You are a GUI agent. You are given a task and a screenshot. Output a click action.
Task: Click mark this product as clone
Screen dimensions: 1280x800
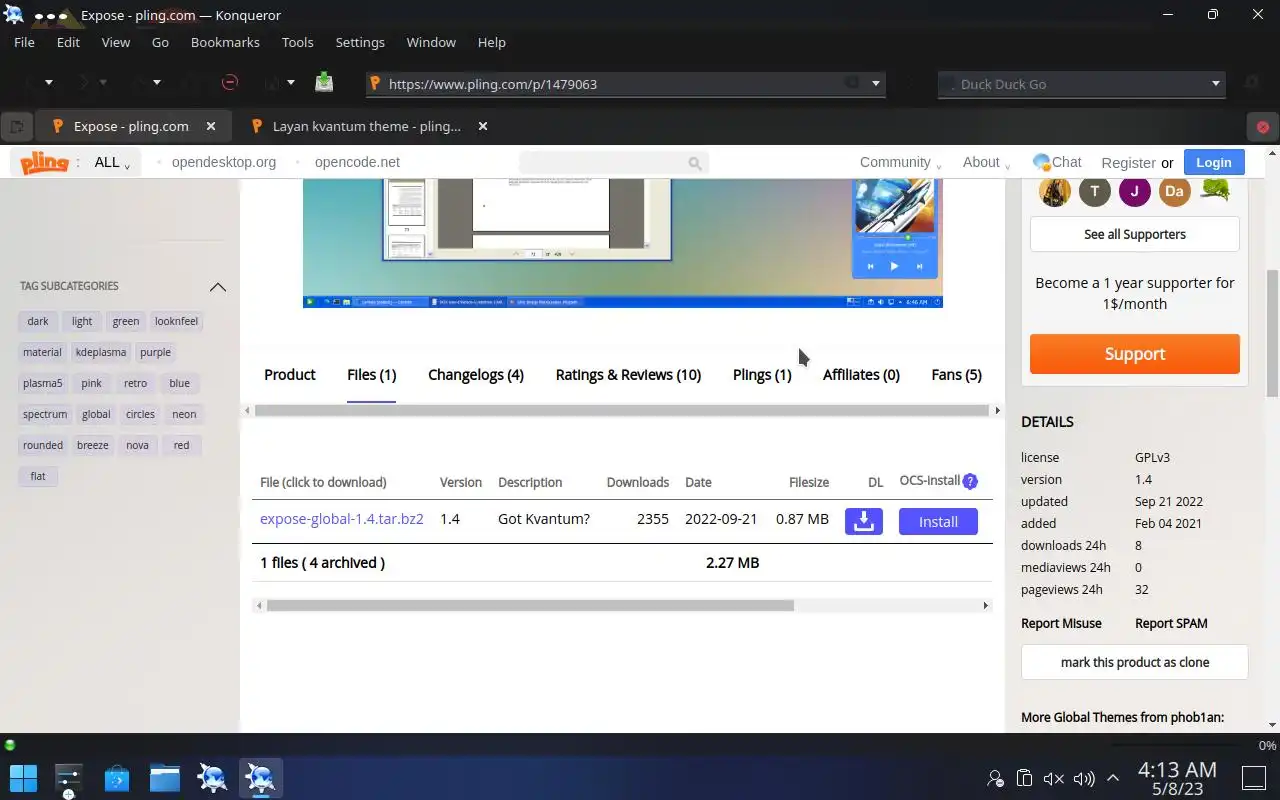(x=1135, y=662)
